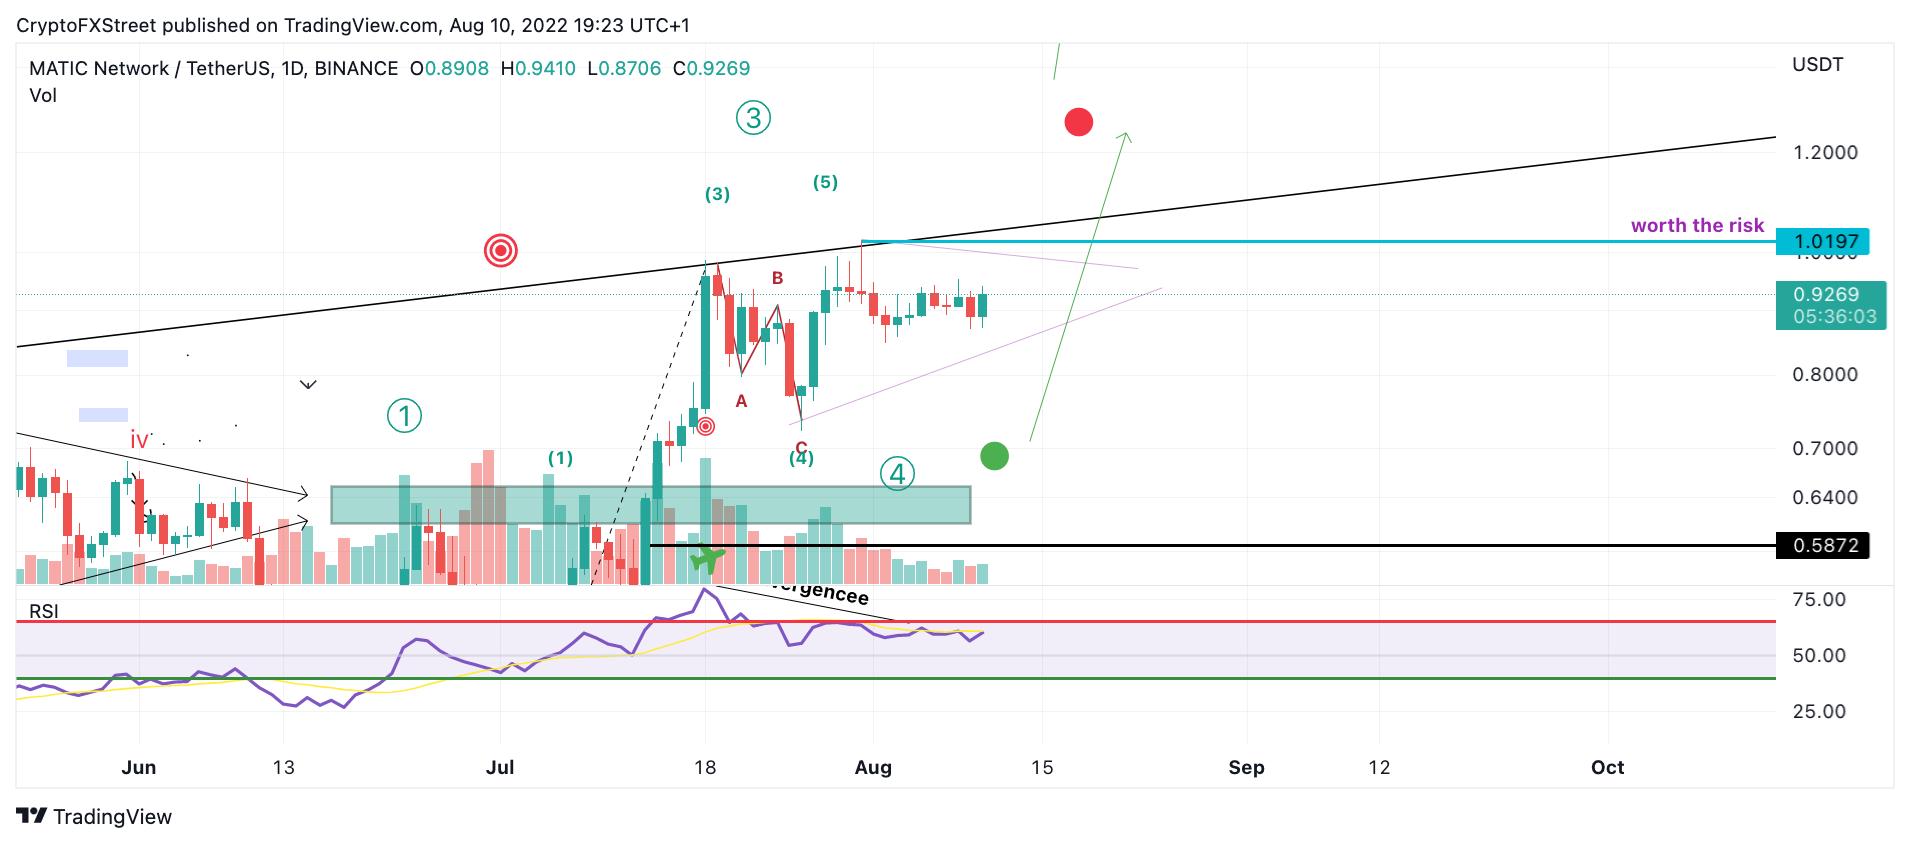Select the 'worth the risk' annotation

[1697, 225]
